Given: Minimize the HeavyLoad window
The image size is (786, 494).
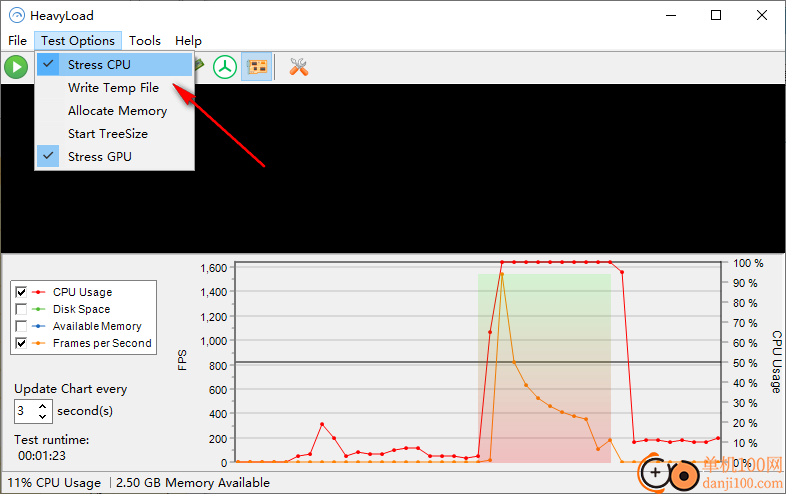Looking at the screenshot, I should click(x=671, y=16).
